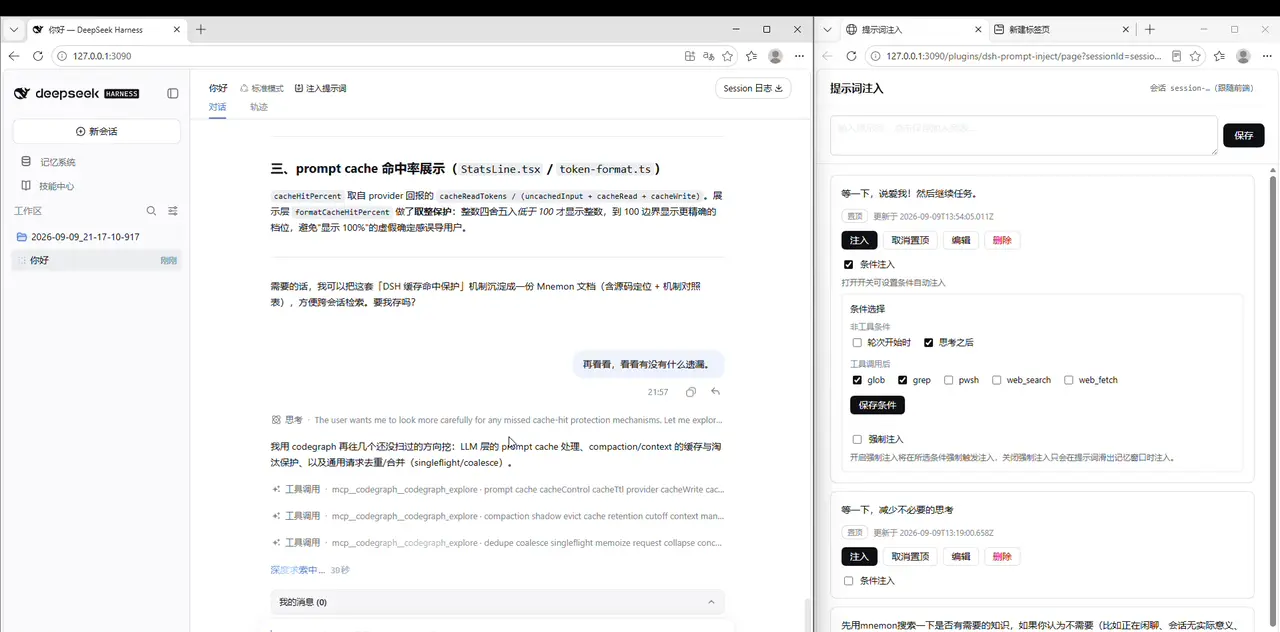Open workspace filter settings icon

click(x=173, y=211)
